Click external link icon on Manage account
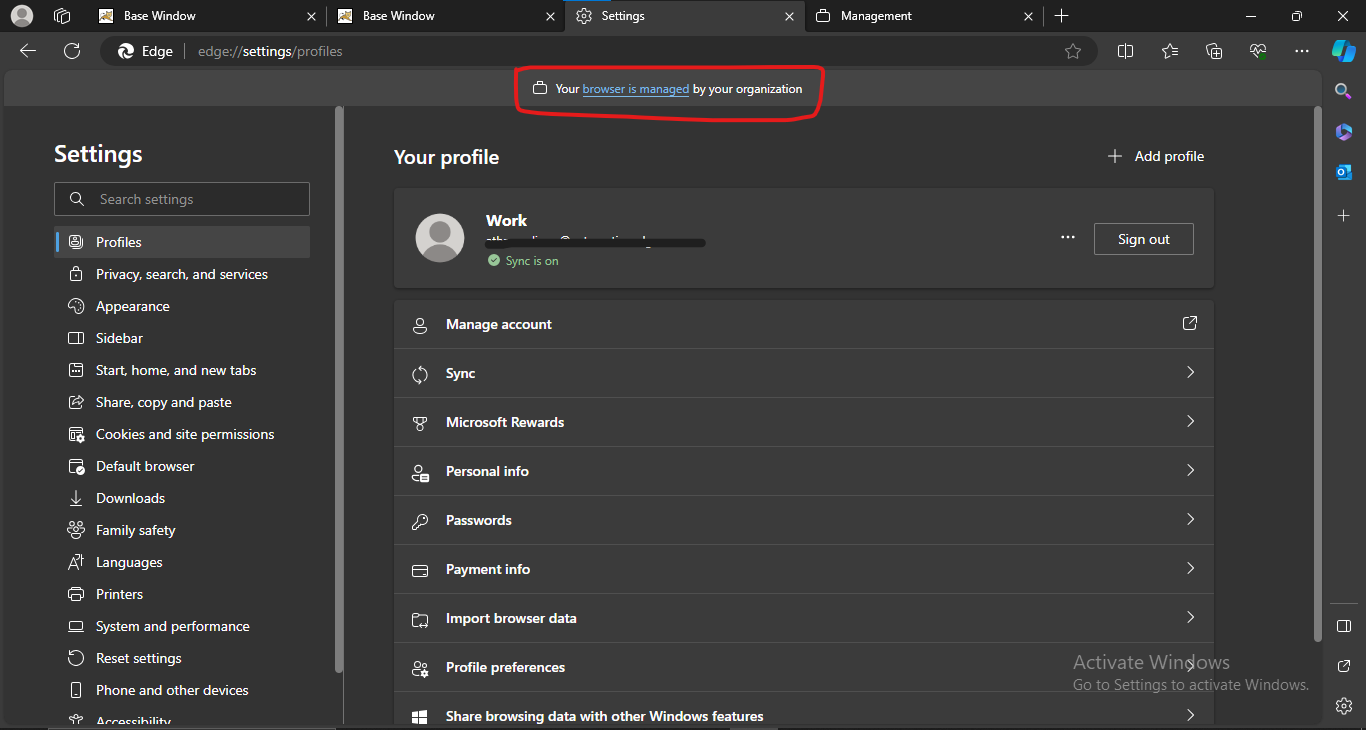This screenshot has height=730, width=1366. (1190, 323)
